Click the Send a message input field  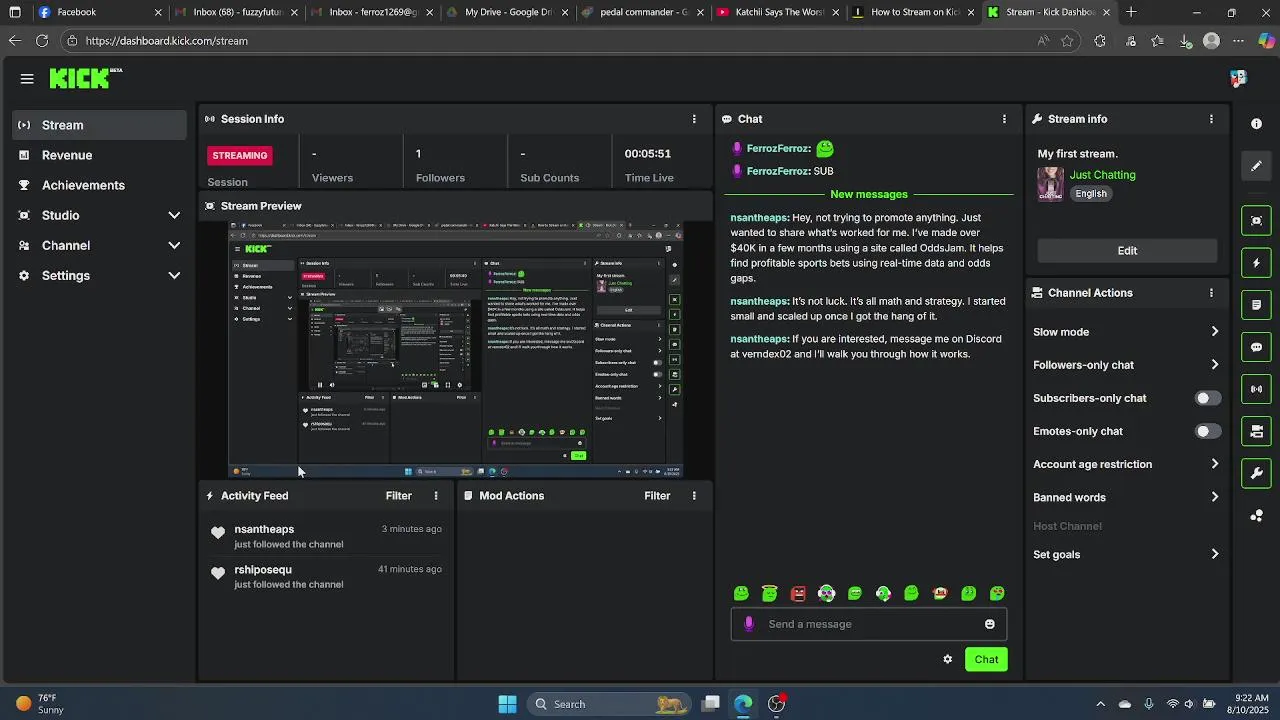click(868, 624)
